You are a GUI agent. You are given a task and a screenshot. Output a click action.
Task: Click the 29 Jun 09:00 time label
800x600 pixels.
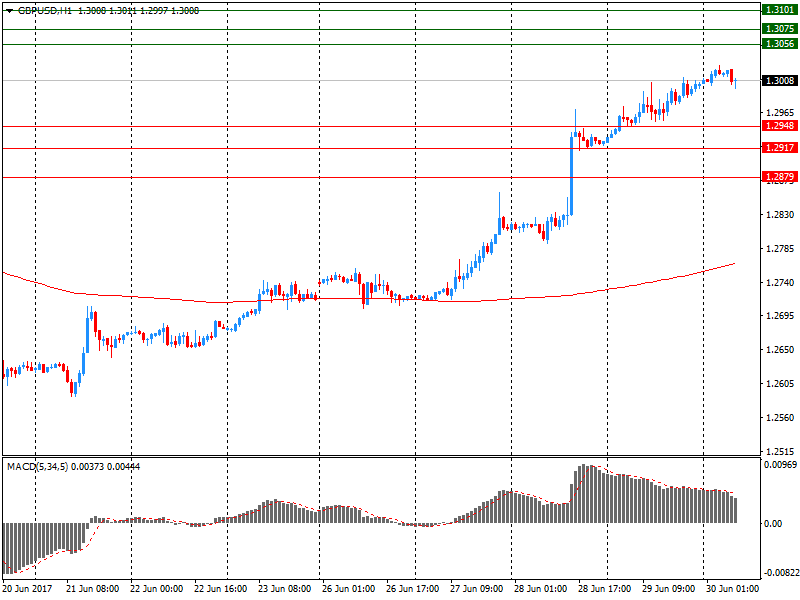coord(668,588)
